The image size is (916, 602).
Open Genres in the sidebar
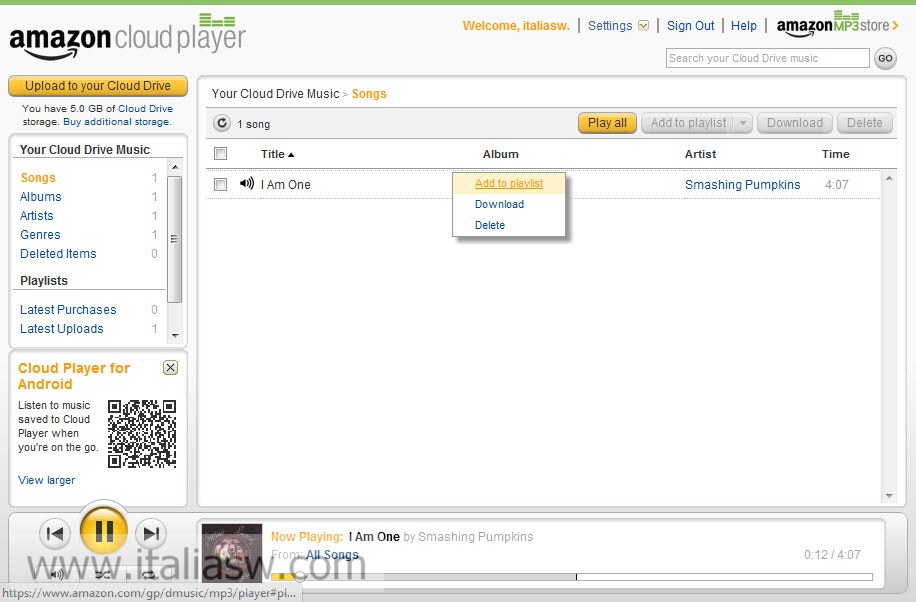[x=40, y=235]
